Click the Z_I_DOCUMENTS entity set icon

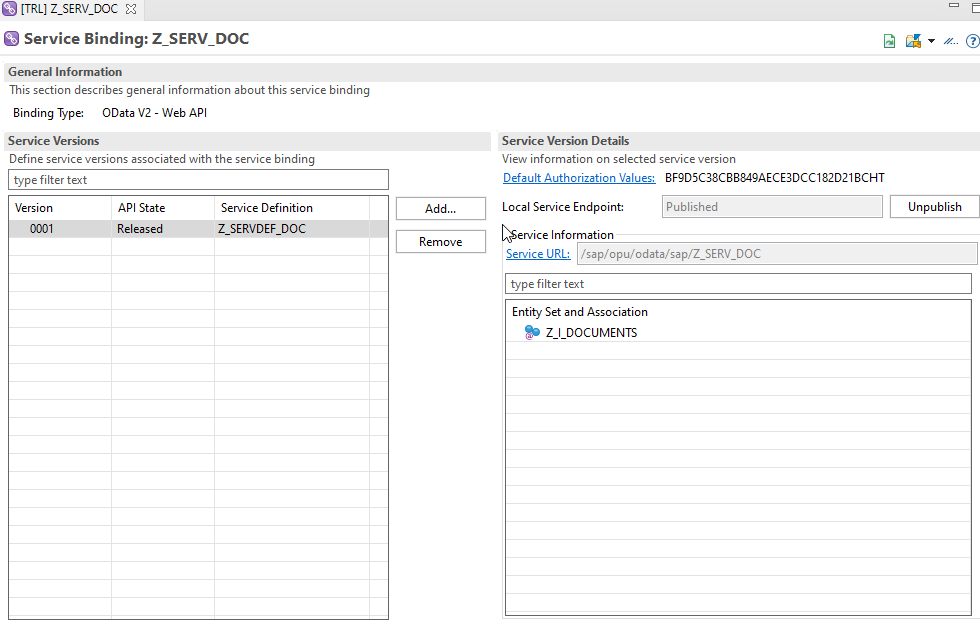[532, 333]
